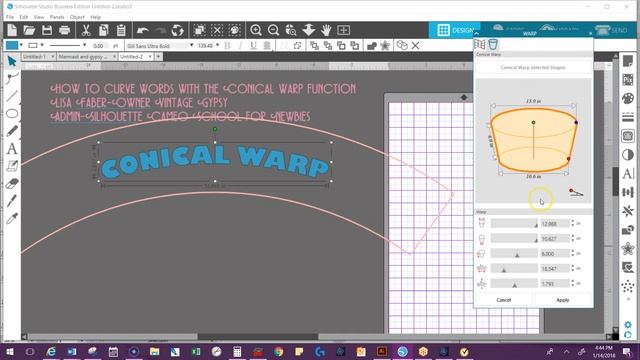Fit the page to the window
The image size is (640, 360).
coord(344,30)
